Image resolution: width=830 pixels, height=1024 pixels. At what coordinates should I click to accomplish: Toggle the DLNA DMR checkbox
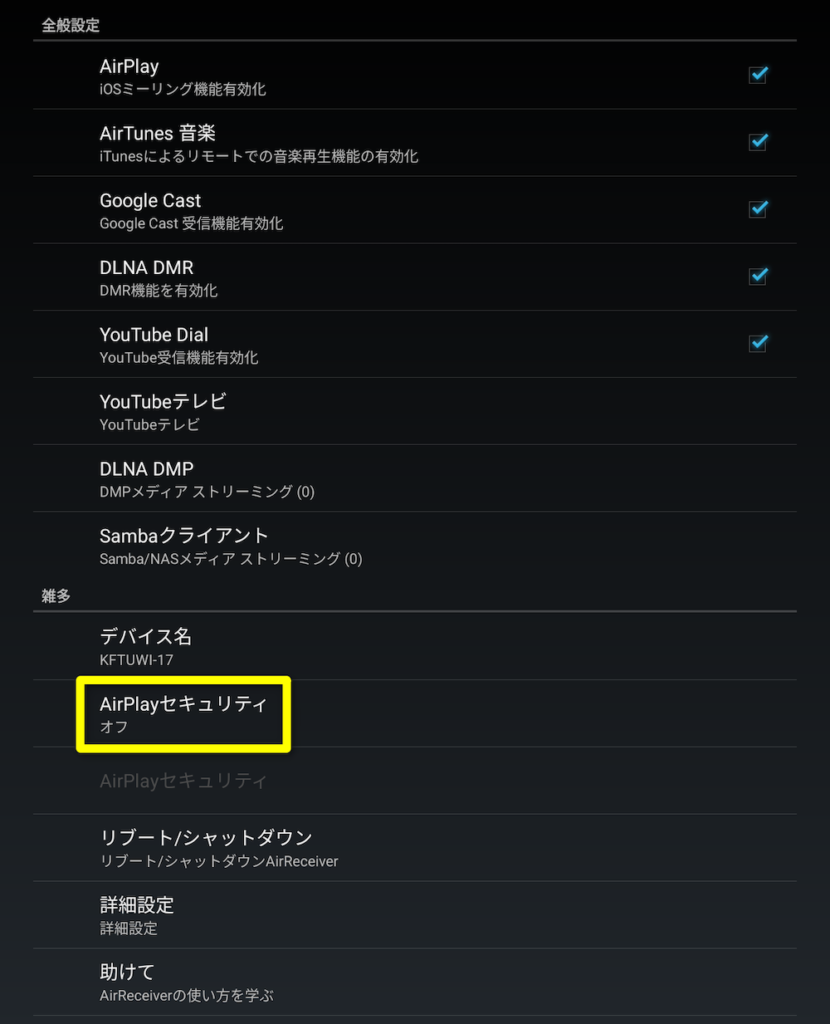coord(758,277)
